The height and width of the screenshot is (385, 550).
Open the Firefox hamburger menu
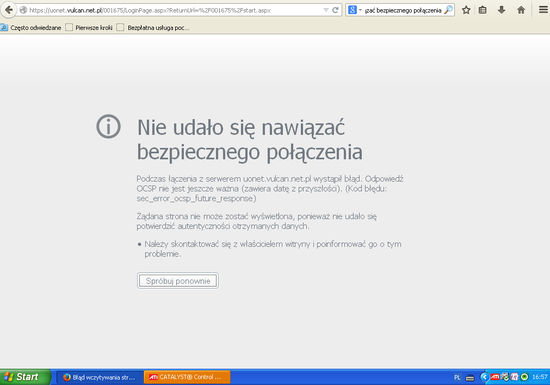point(543,10)
